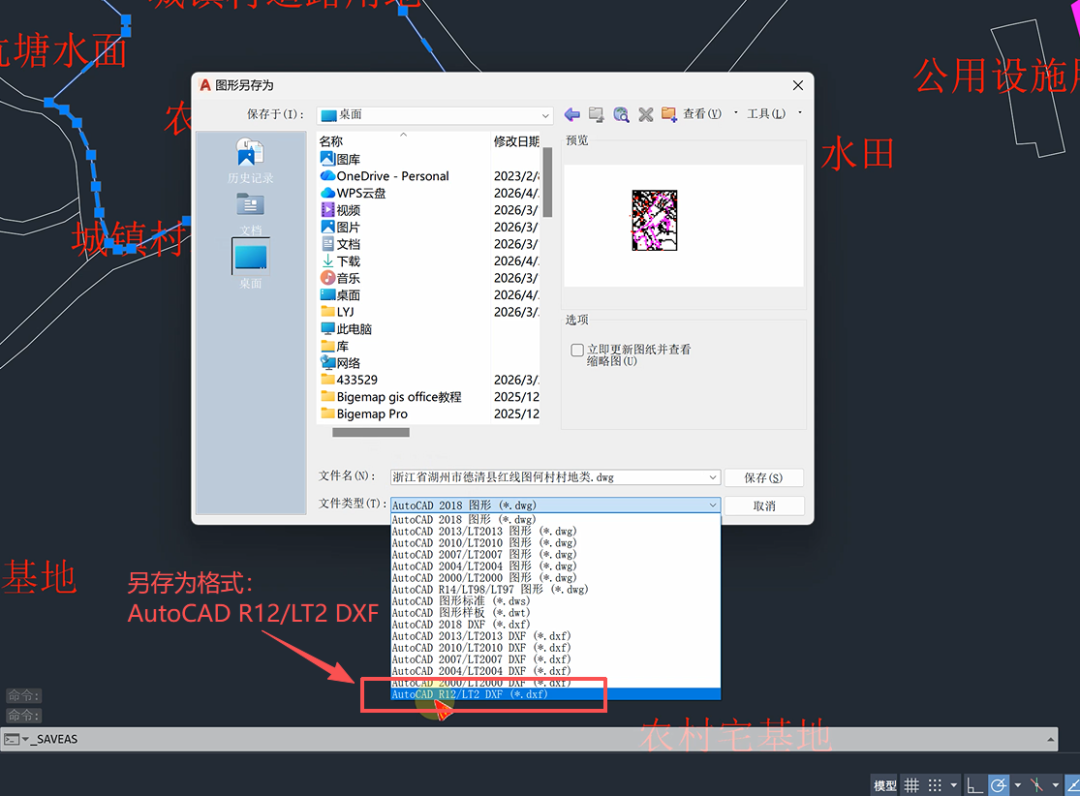Select AutoCAD 2013/LT2013 DXF (*.dxf) format
The image size is (1080, 796).
[555, 636]
